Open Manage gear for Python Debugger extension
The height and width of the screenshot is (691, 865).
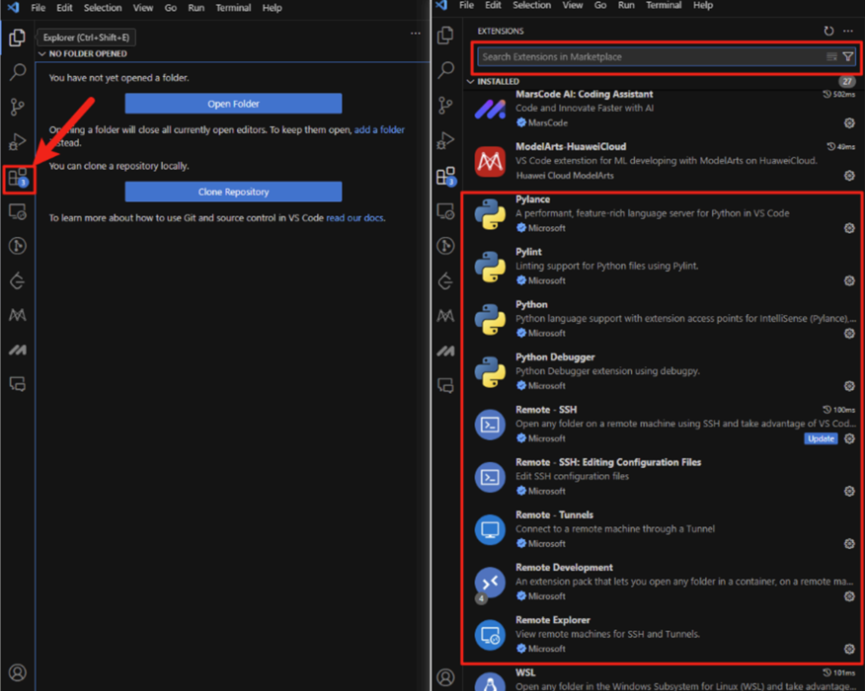[x=850, y=386]
